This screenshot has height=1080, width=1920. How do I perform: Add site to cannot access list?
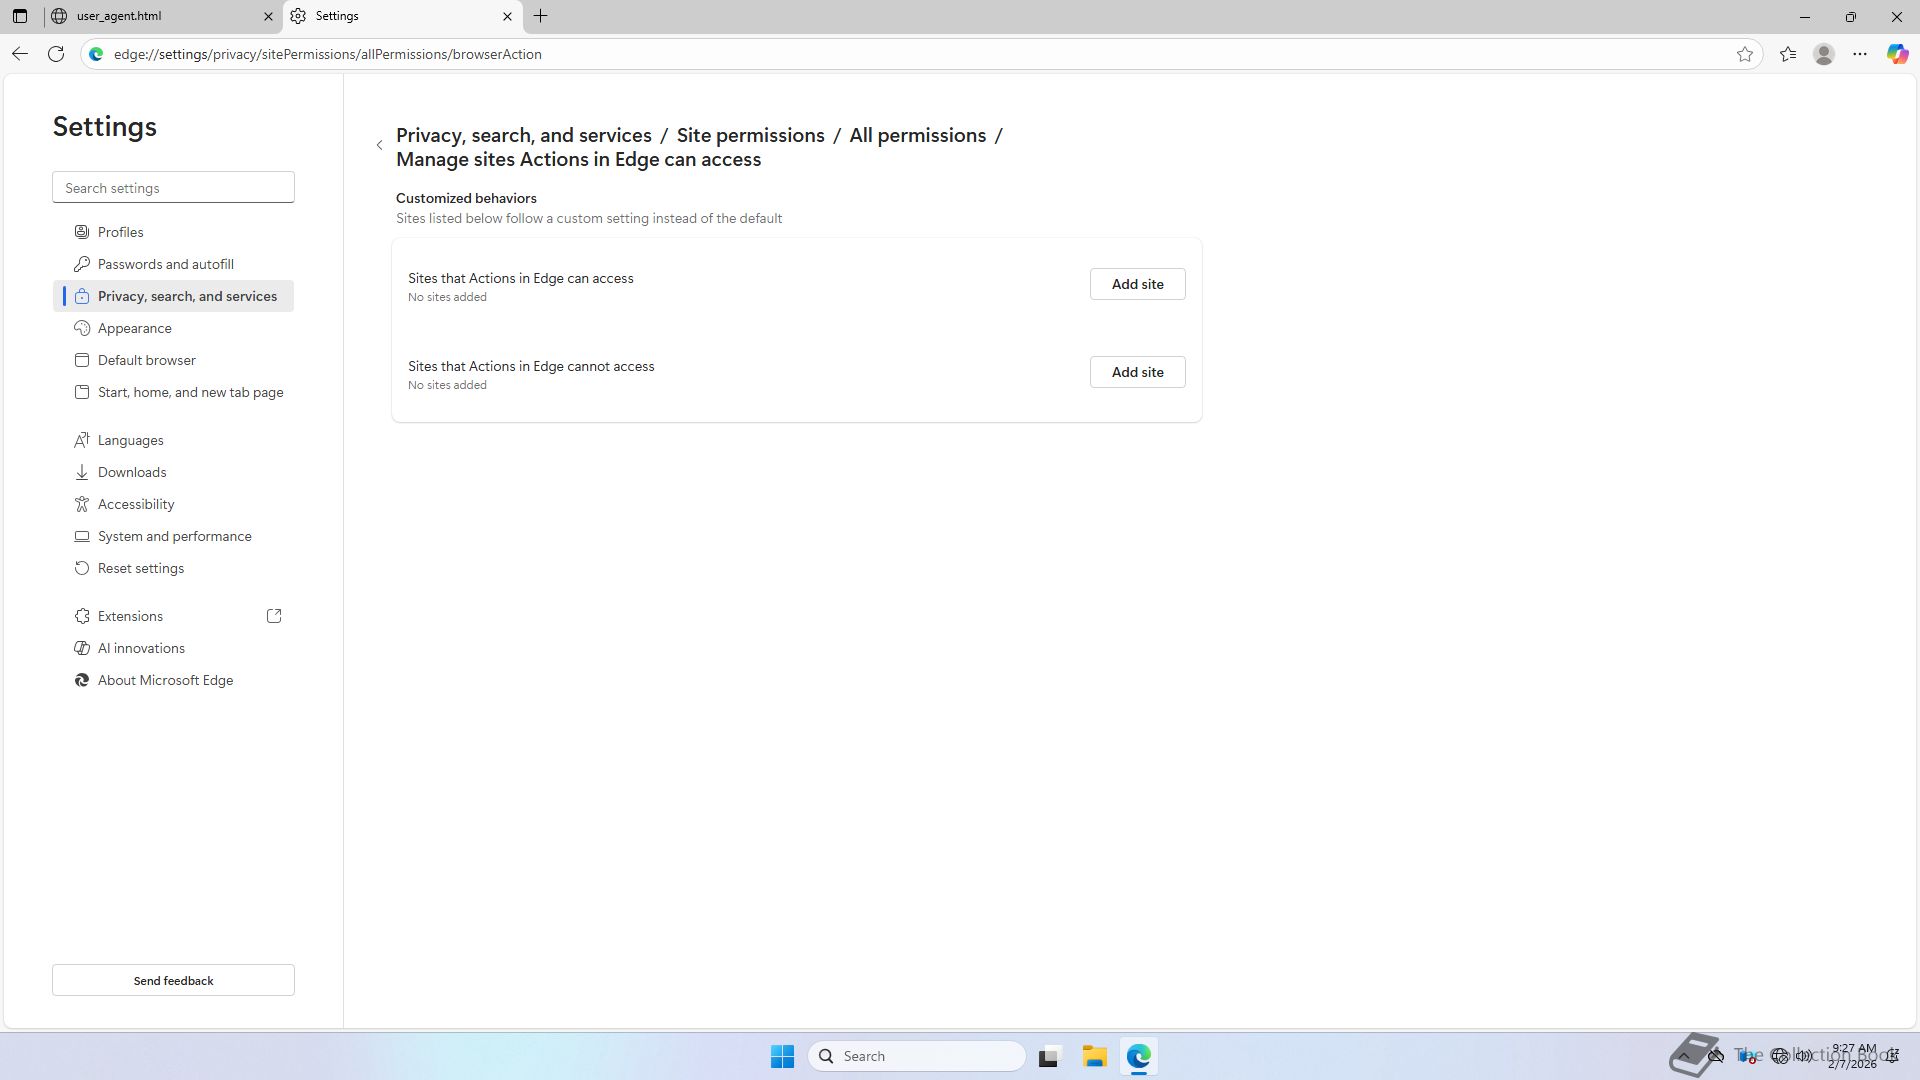tap(1137, 372)
